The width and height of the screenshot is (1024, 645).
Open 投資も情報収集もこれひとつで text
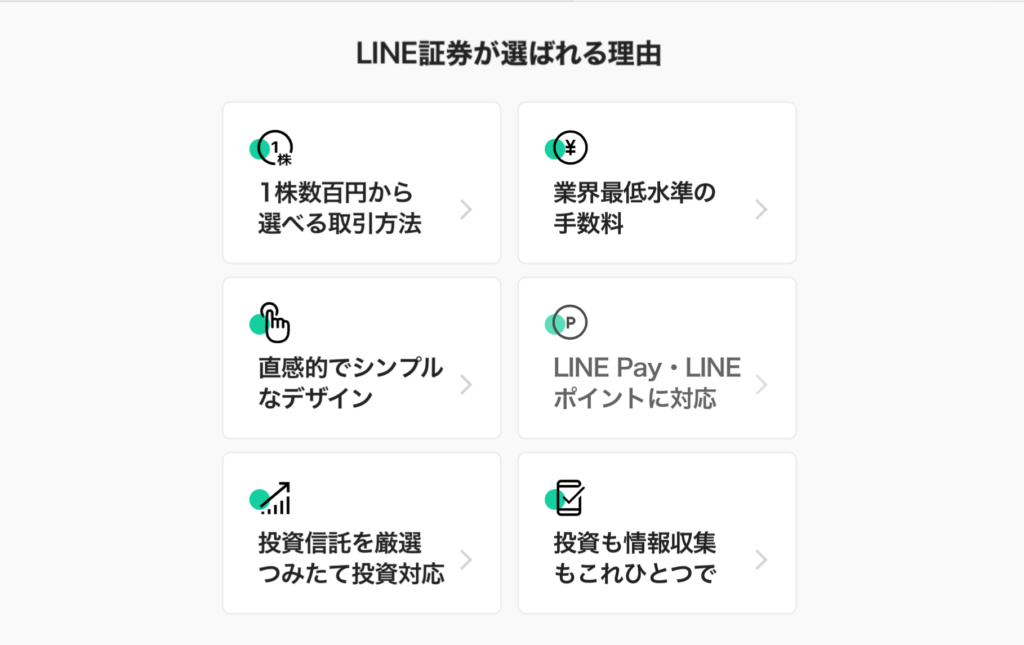pos(635,558)
